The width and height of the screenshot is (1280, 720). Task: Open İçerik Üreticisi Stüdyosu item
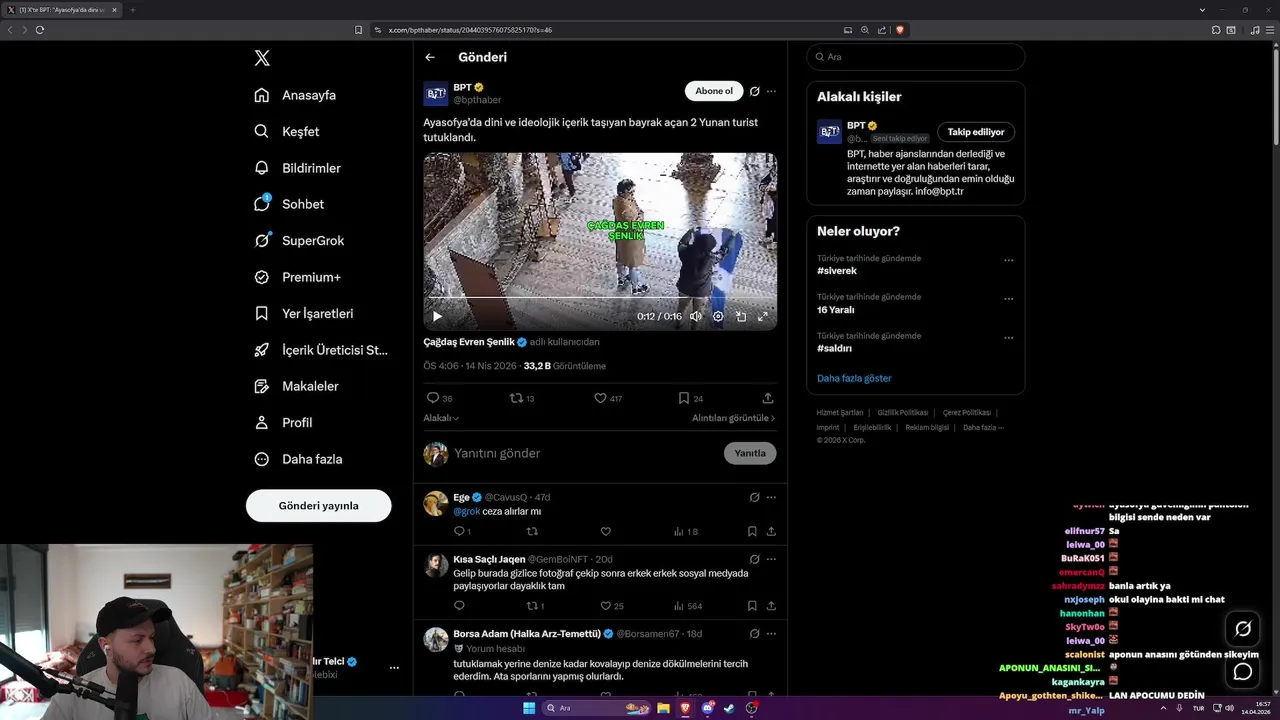pyautogui.click(x=320, y=350)
